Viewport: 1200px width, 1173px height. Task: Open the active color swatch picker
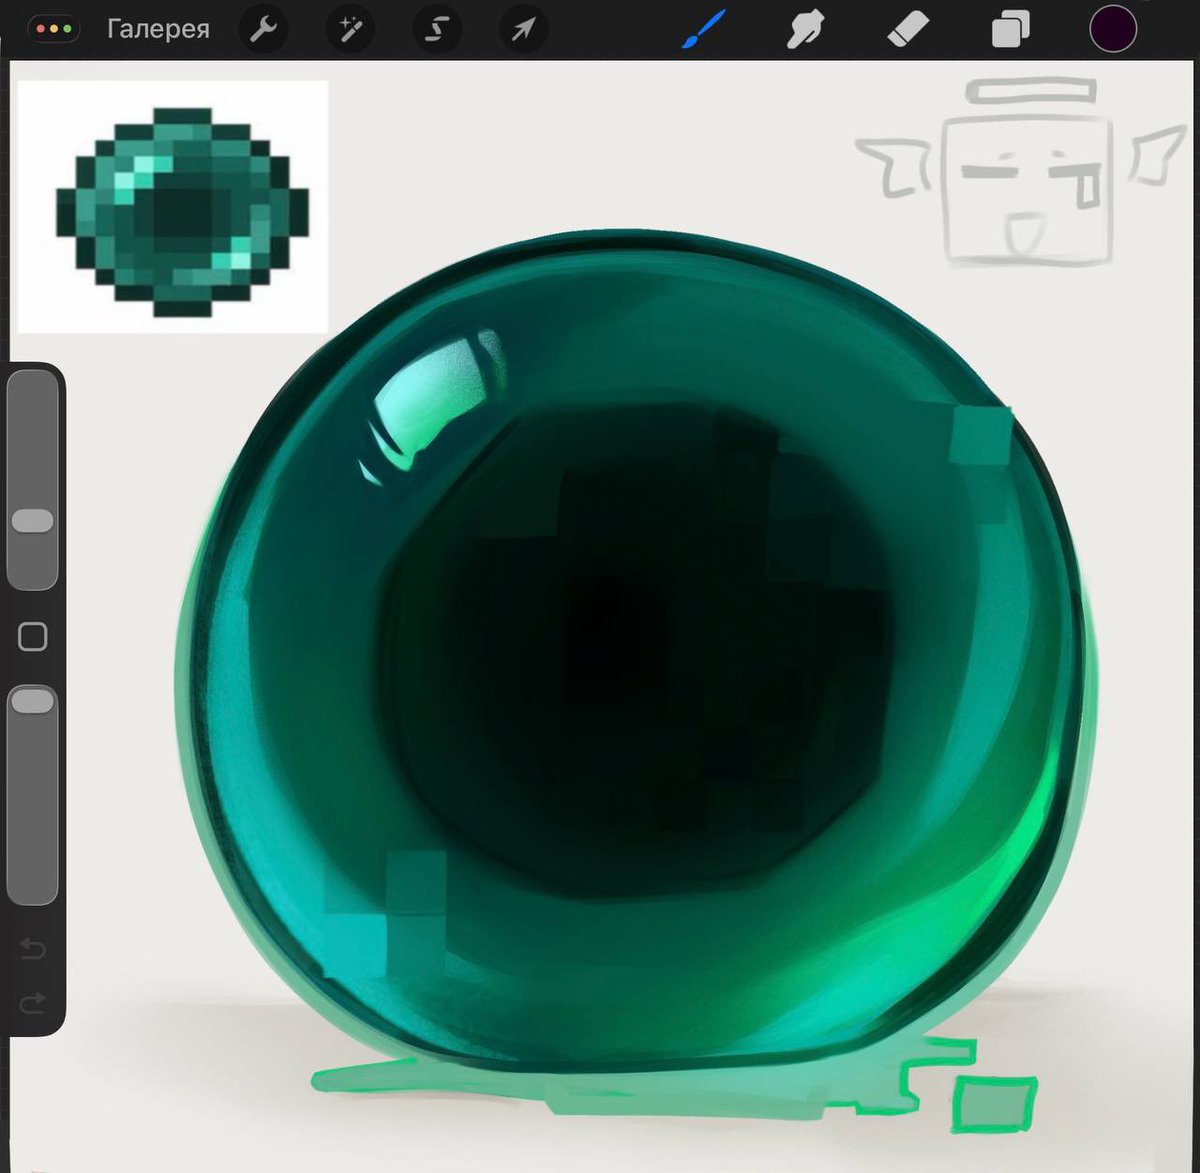(x=1113, y=28)
